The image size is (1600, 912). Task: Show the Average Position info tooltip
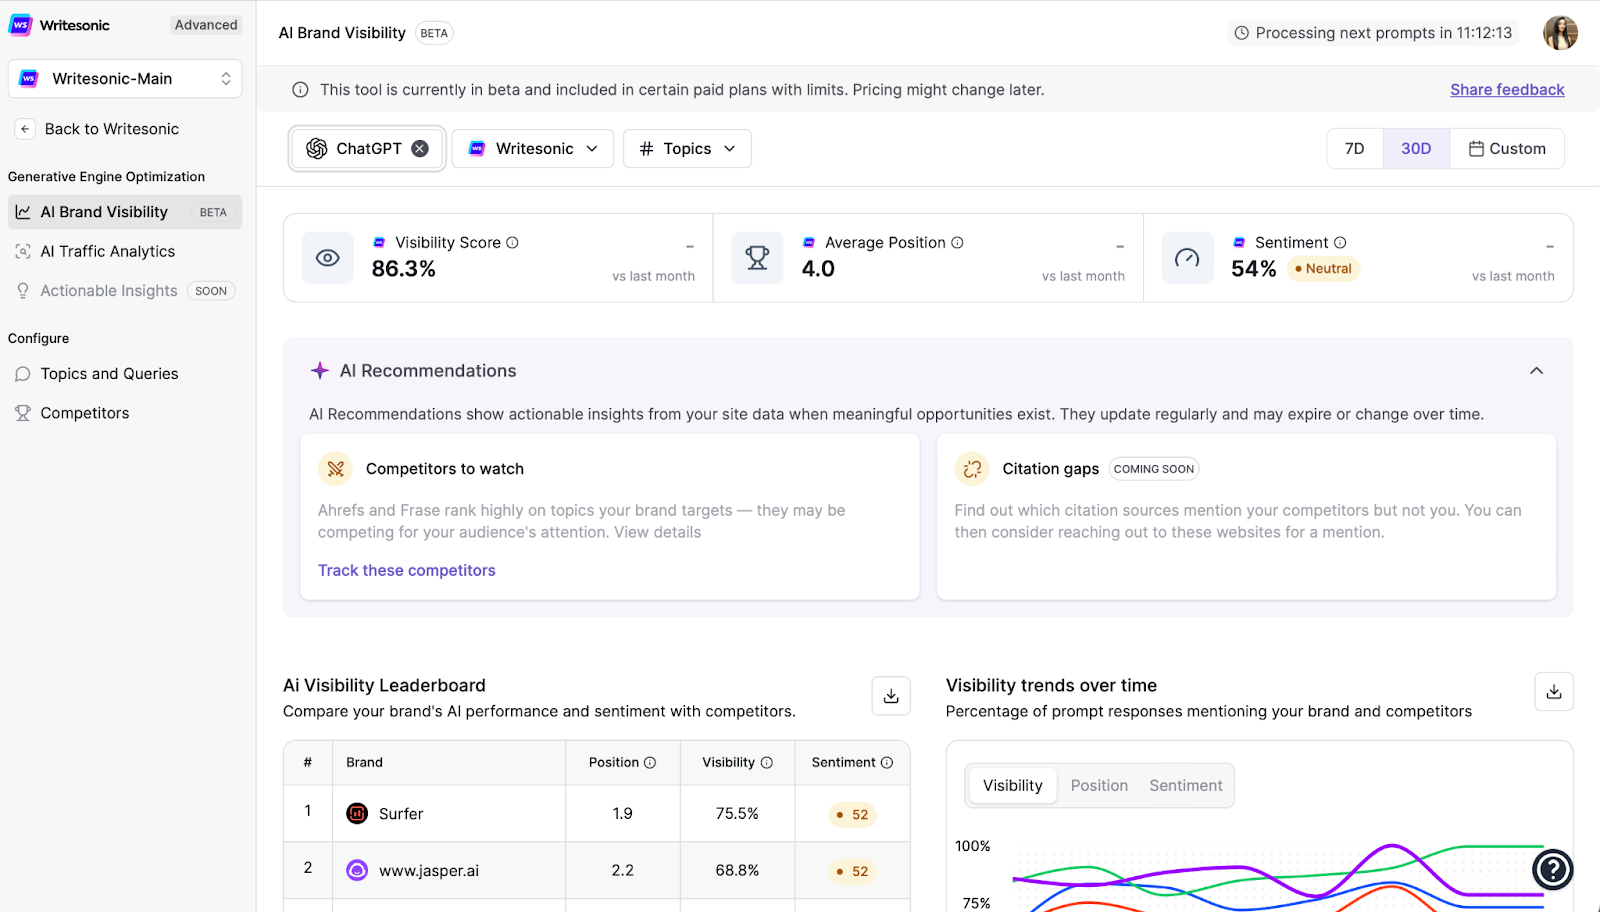pyautogui.click(x=957, y=243)
